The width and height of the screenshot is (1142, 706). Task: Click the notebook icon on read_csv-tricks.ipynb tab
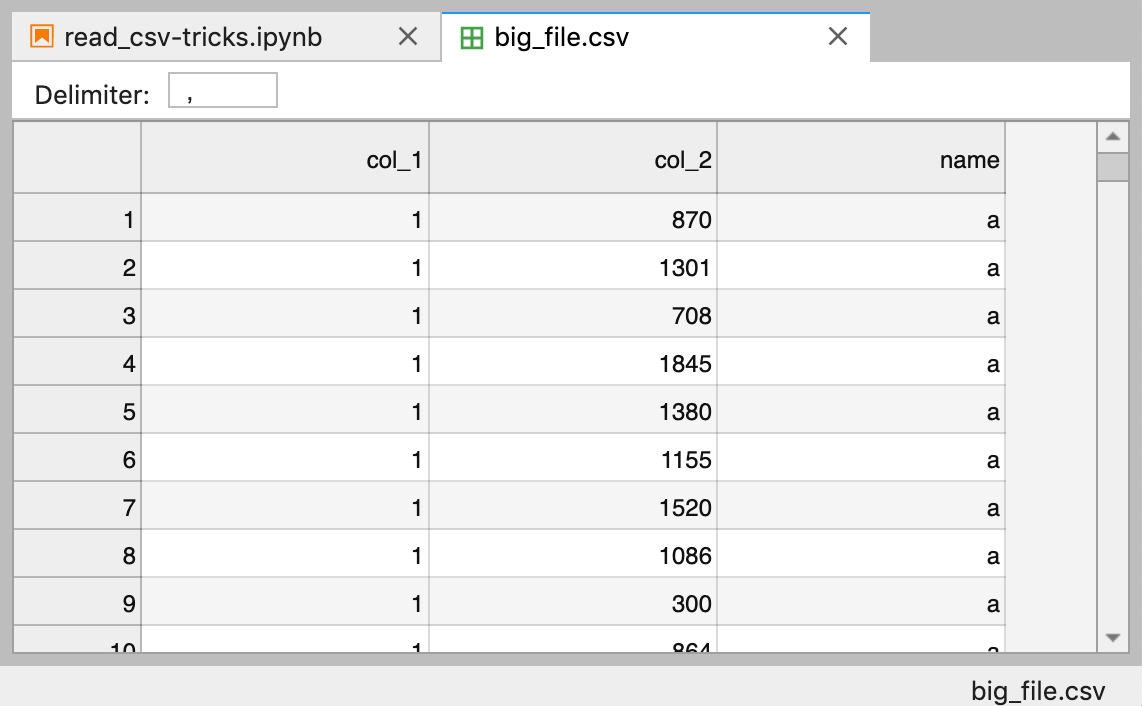[41, 36]
